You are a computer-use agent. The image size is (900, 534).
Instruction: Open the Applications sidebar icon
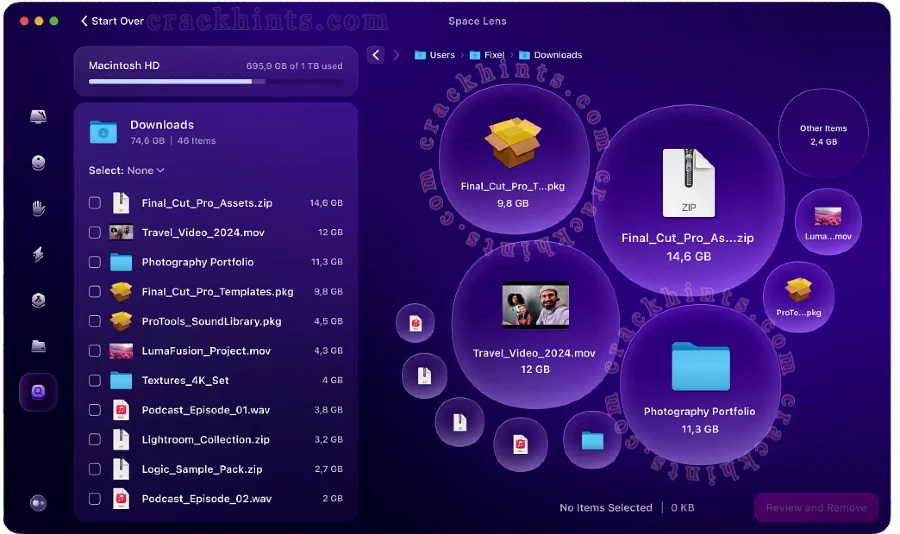pyautogui.click(x=38, y=300)
